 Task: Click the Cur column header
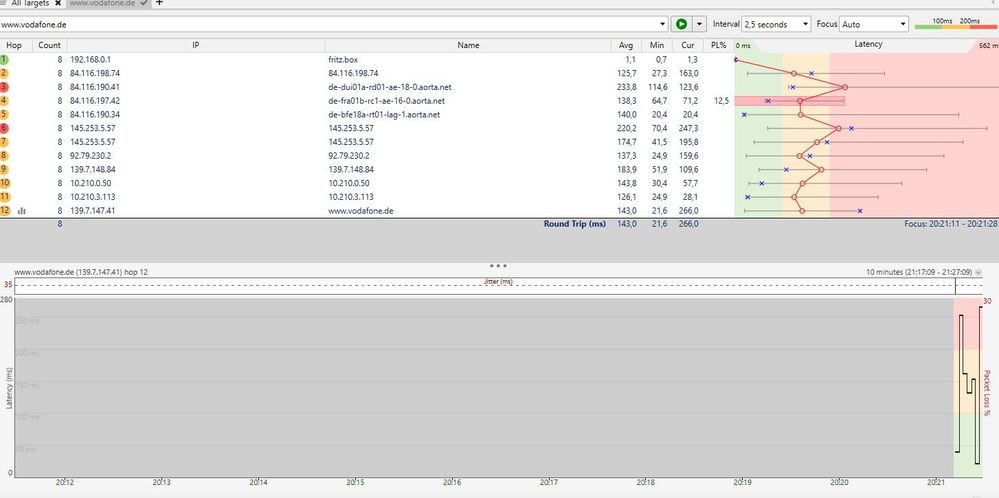click(687, 45)
